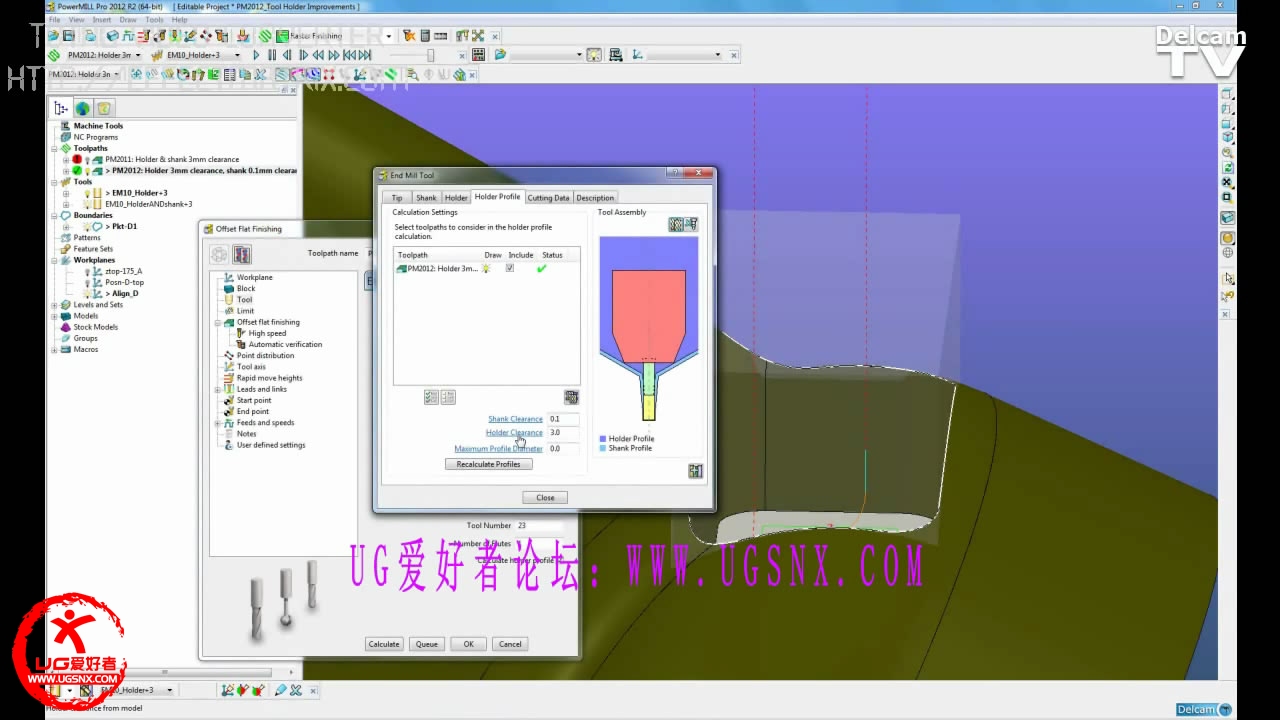This screenshot has height=720, width=1280.
Task: Click the Shank Clearance value field
Action: tap(563, 419)
